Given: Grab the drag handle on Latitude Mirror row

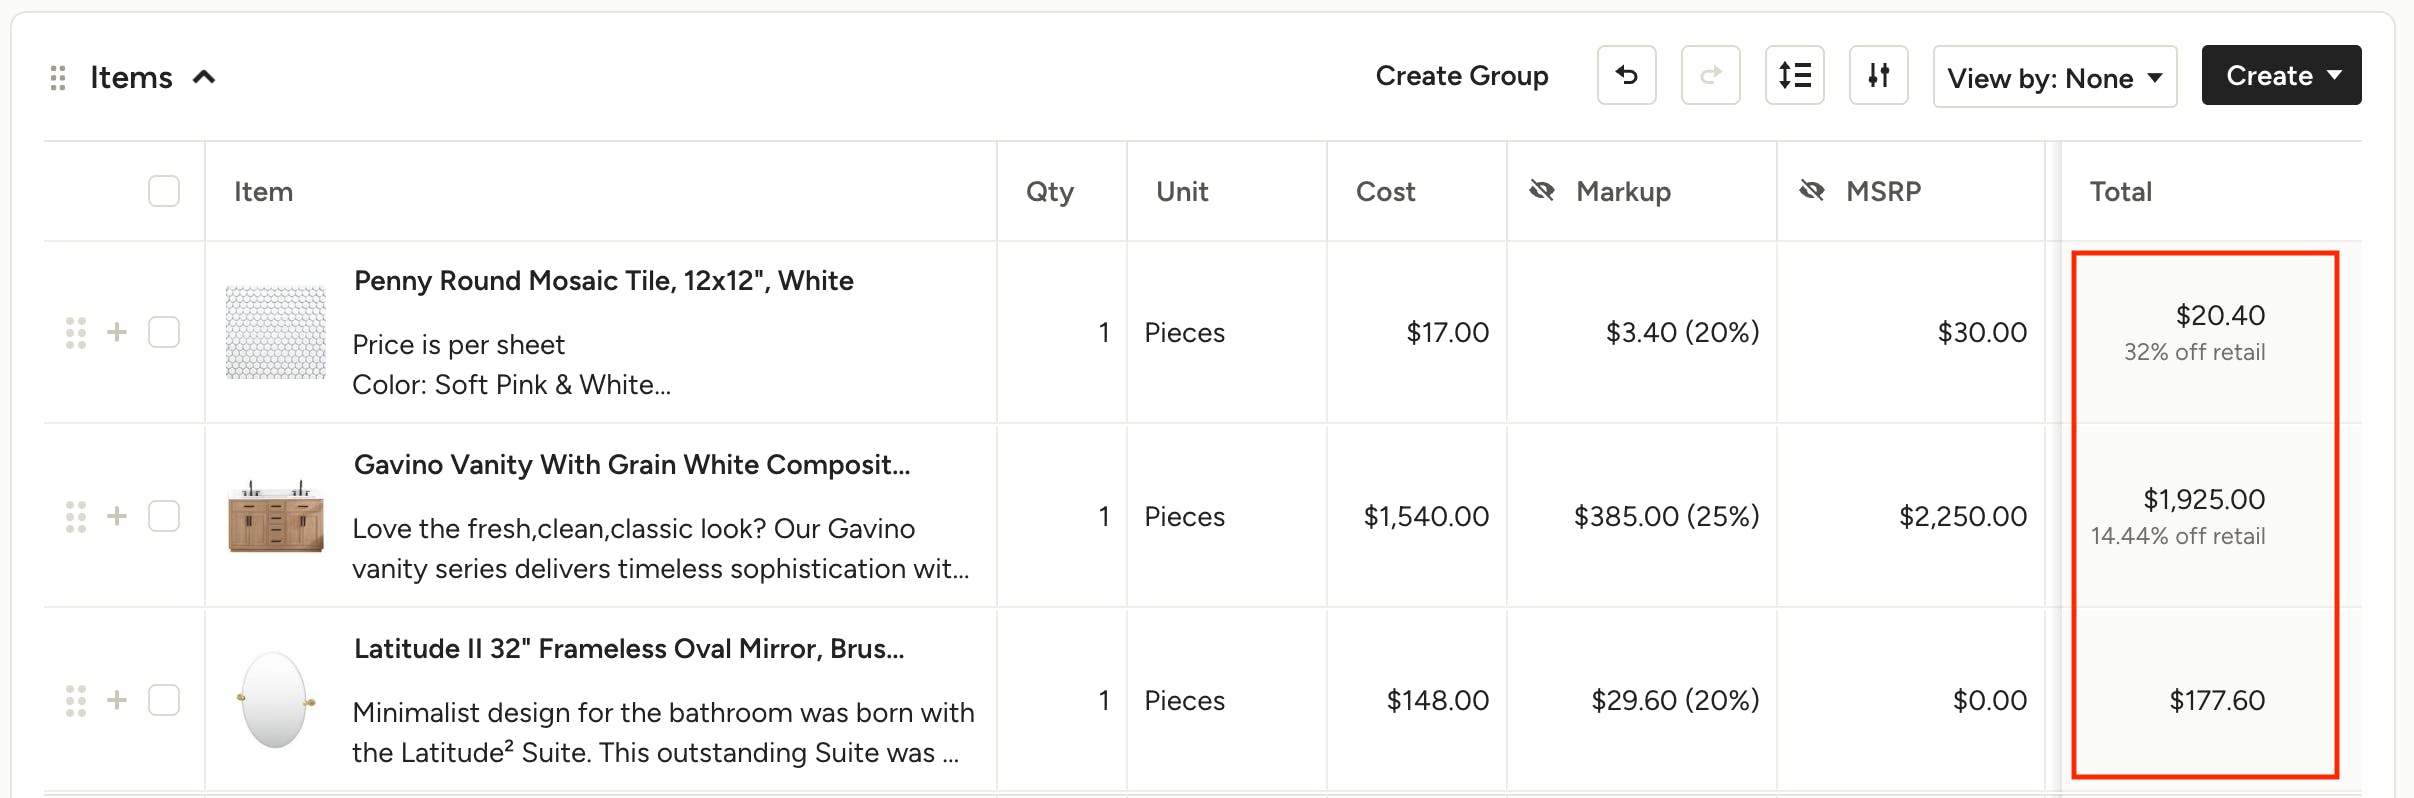Looking at the screenshot, I should click(x=76, y=700).
